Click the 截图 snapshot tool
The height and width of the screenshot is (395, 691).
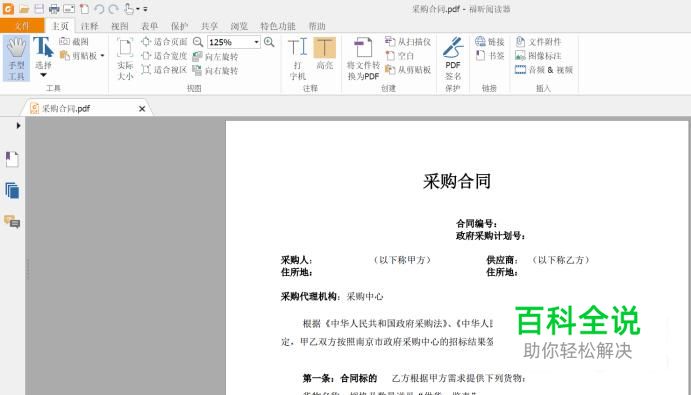pyautogui.click(x=74, y=41)
